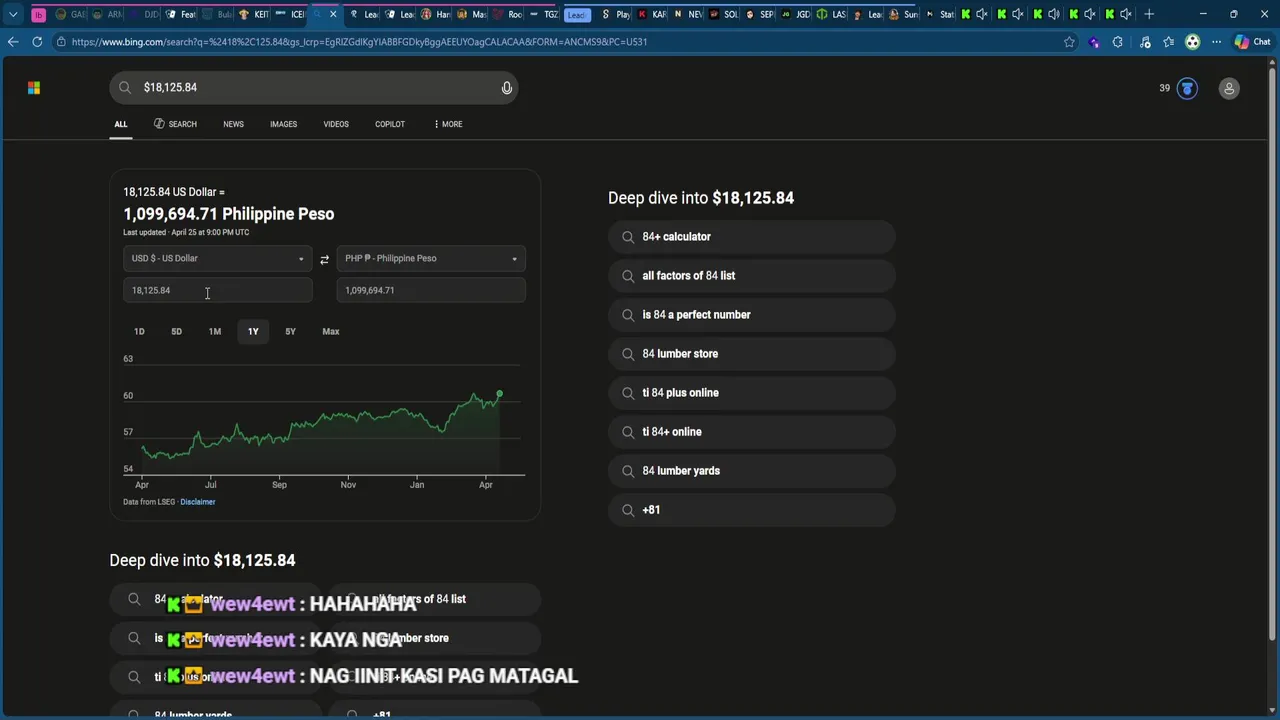Open the account profile icon
Image resolution: width=1280 pixels, height=720 pixels.
pyautogui.click(x=1229, y=88)
